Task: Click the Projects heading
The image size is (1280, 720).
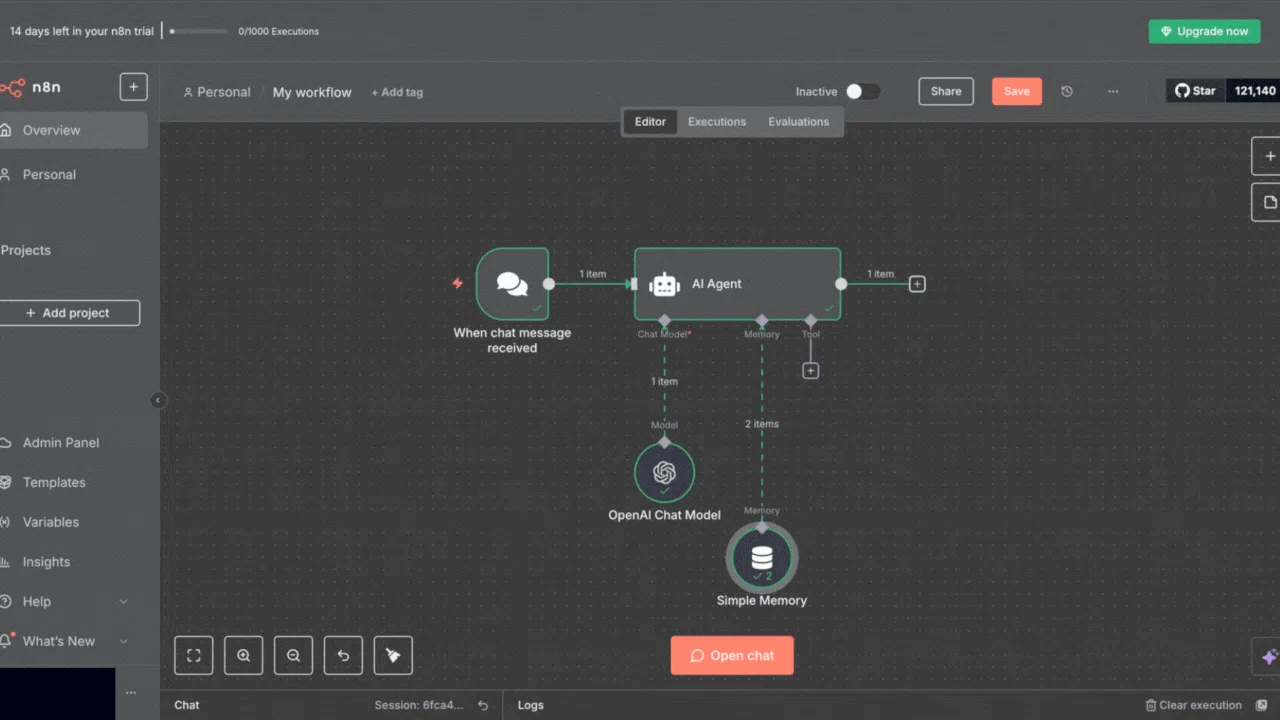Action: pyautogui.click(x=26, y=250)
